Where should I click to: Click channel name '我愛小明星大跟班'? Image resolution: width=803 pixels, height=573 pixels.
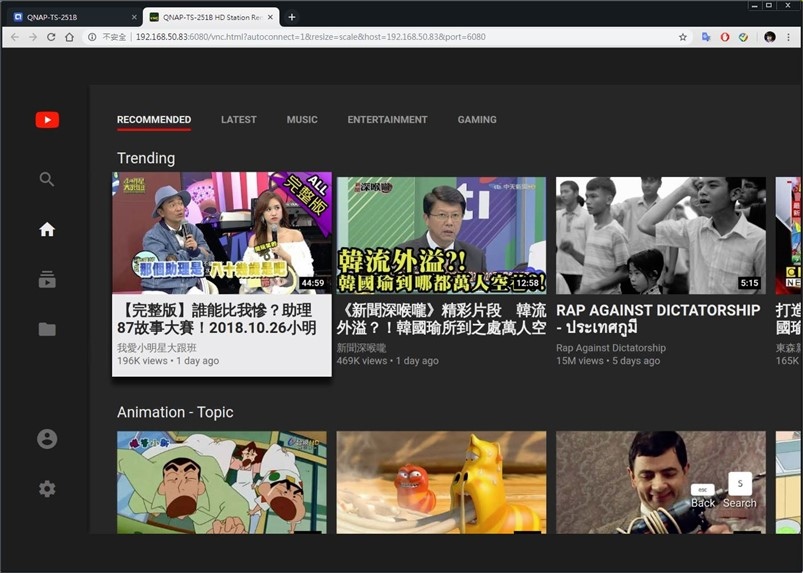click(157, 348)
